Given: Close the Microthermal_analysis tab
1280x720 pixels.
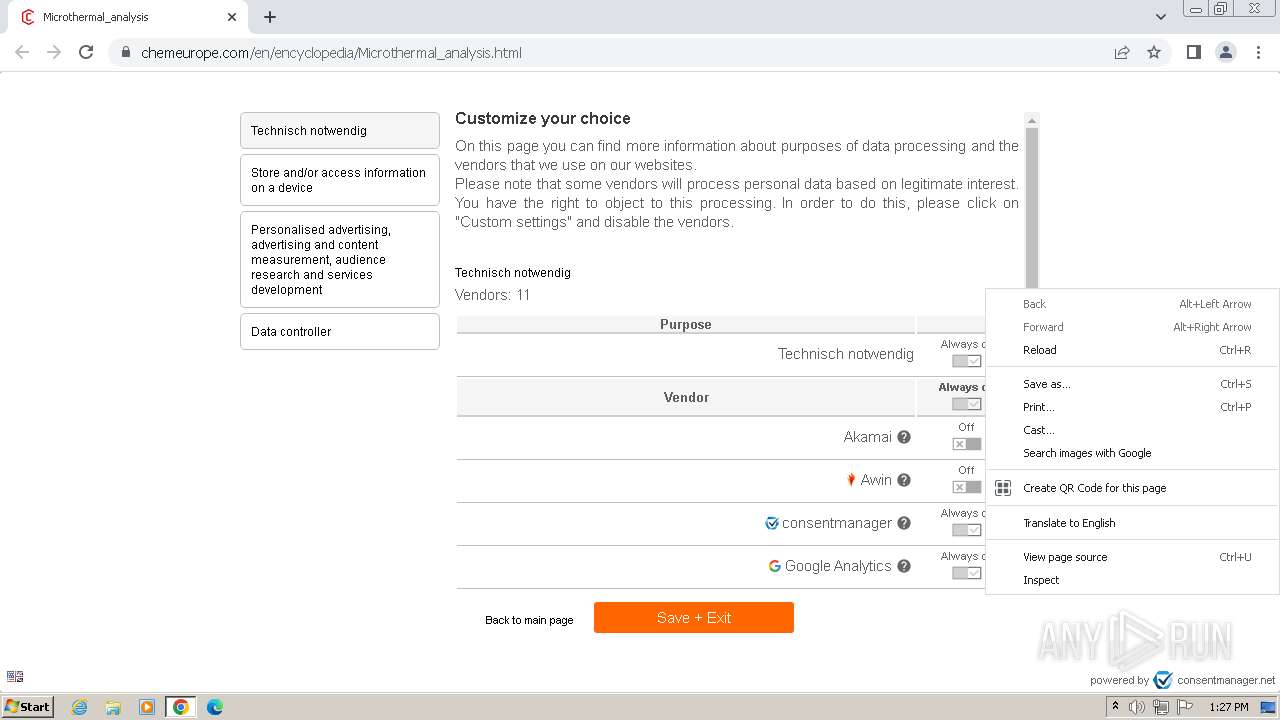Looking at the screenshot, I should (x=232, y=17).
